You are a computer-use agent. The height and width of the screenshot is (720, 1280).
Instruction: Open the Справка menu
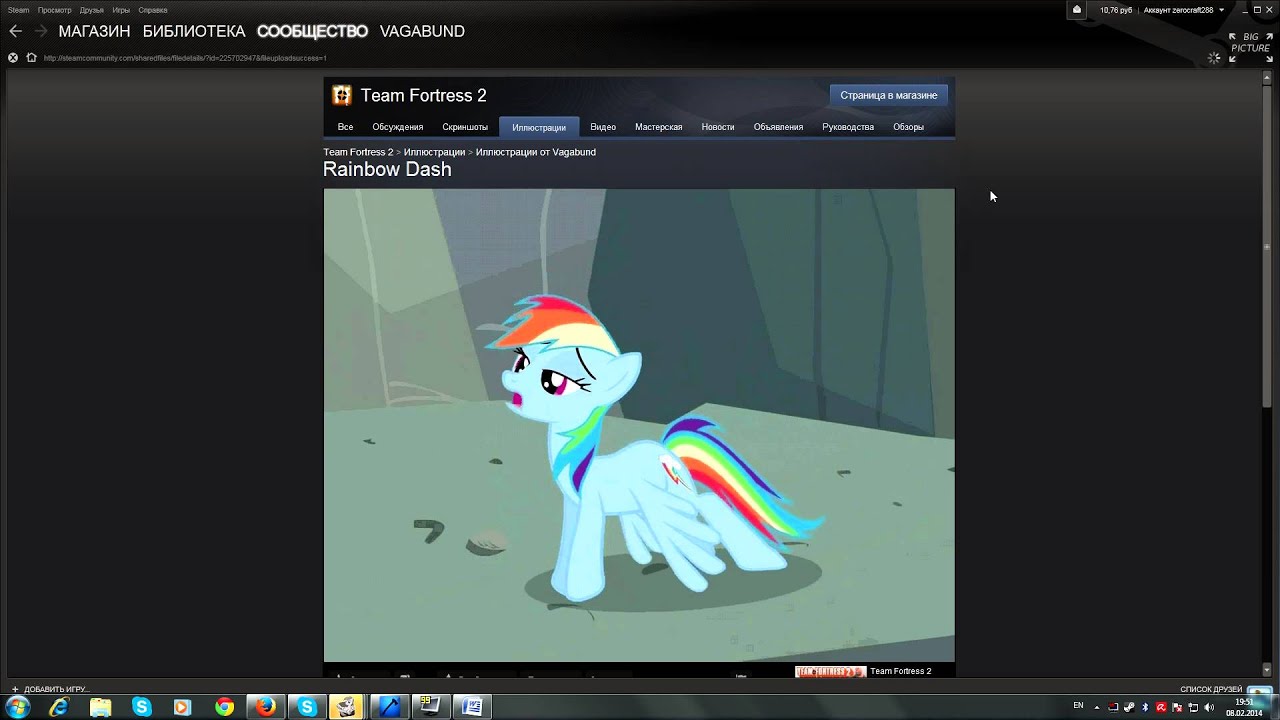(x=153, y=10)
